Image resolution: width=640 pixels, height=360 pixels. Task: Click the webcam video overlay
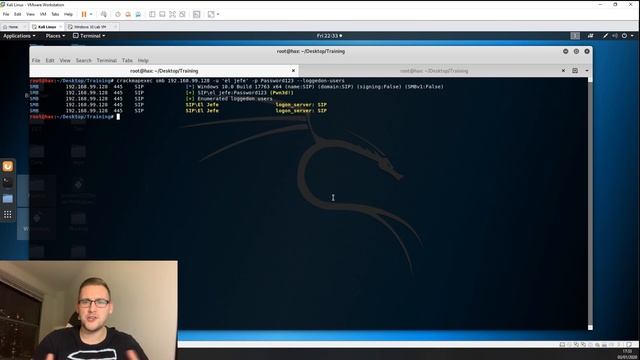click(89, 310)
